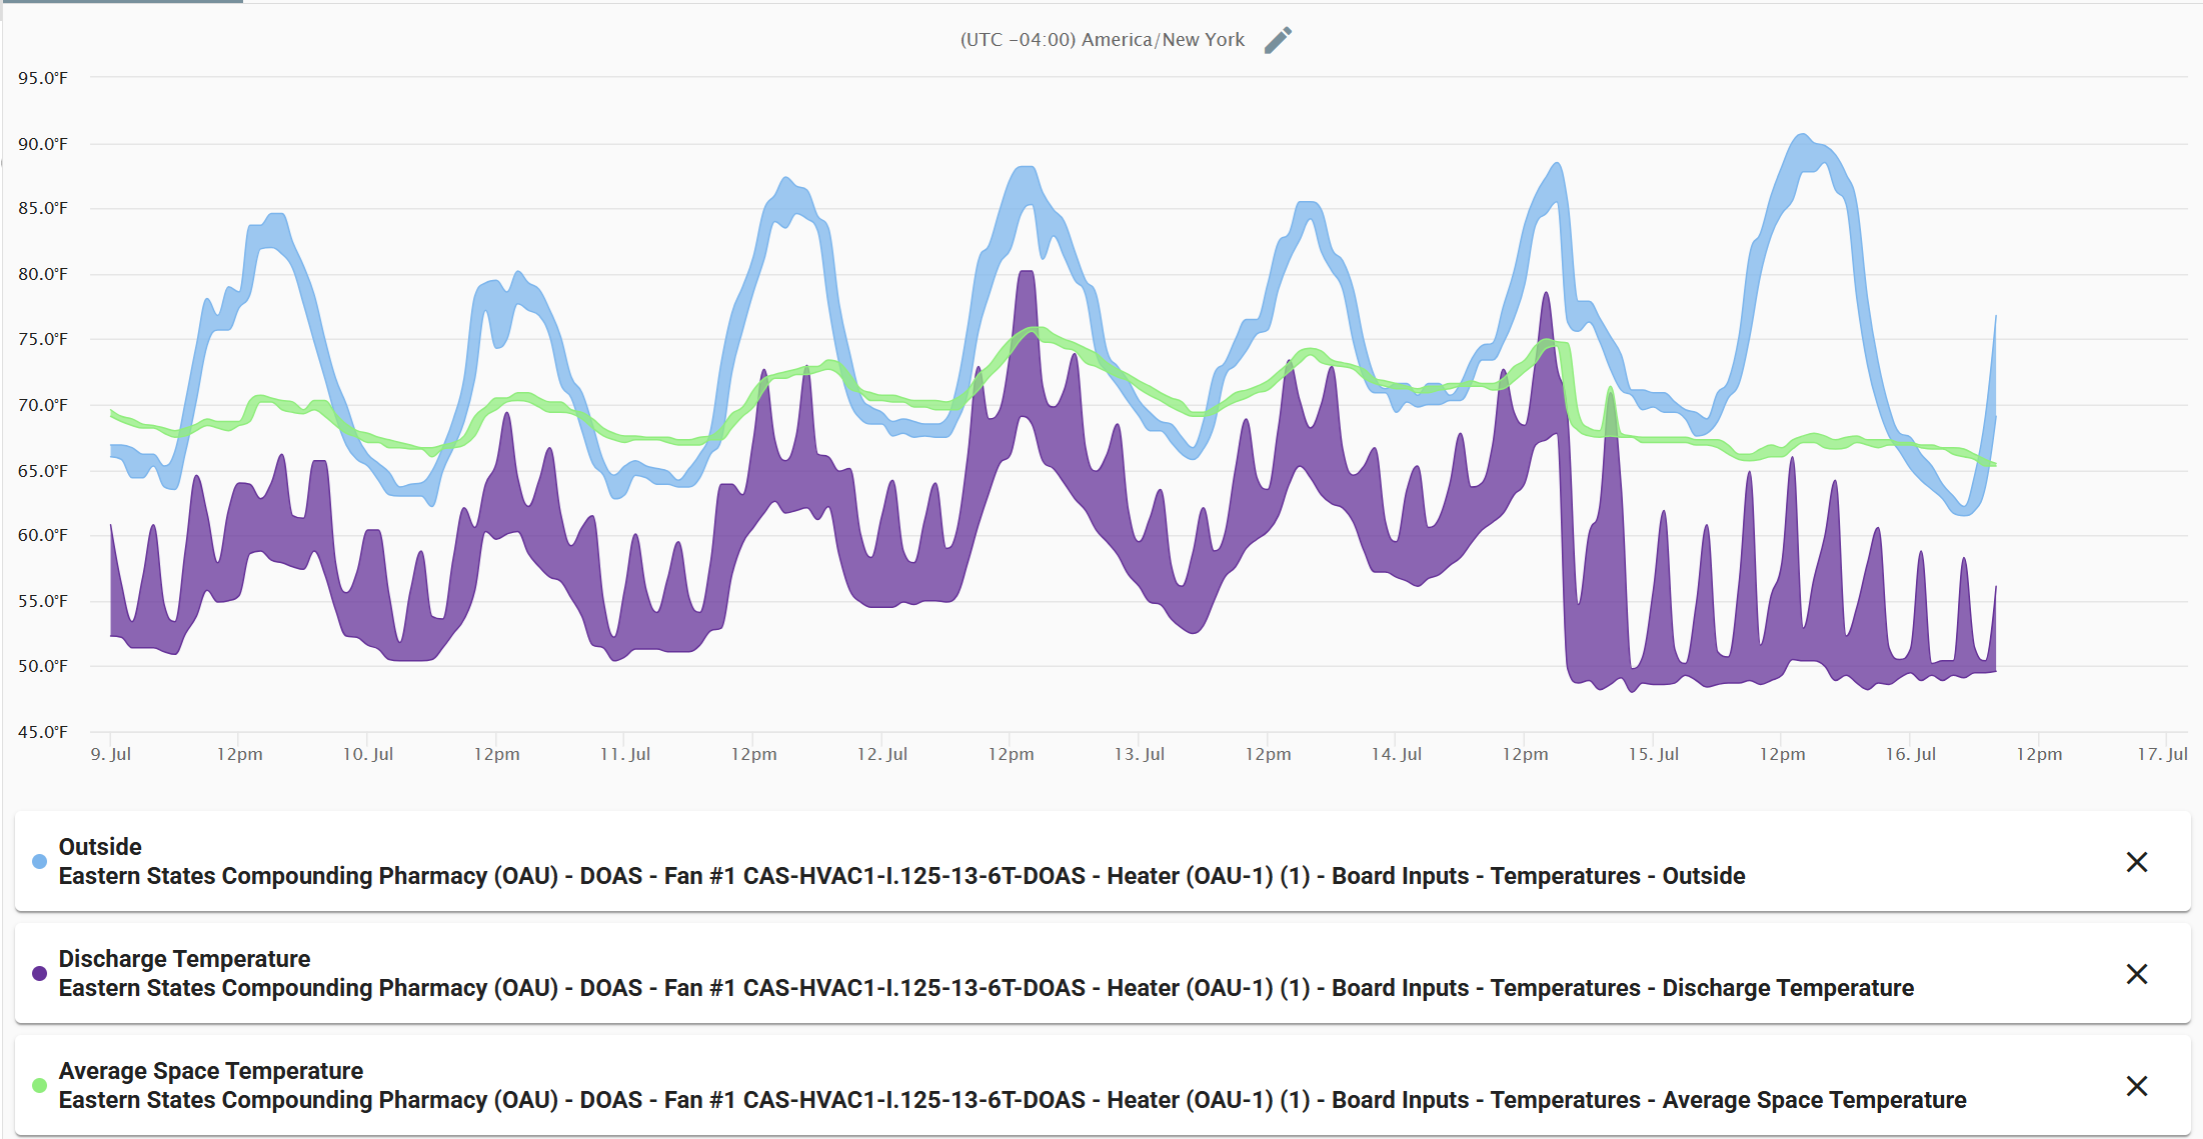Click the Outside series full path description
This screenshot has width=2203, height=1139.
point(901,876)
